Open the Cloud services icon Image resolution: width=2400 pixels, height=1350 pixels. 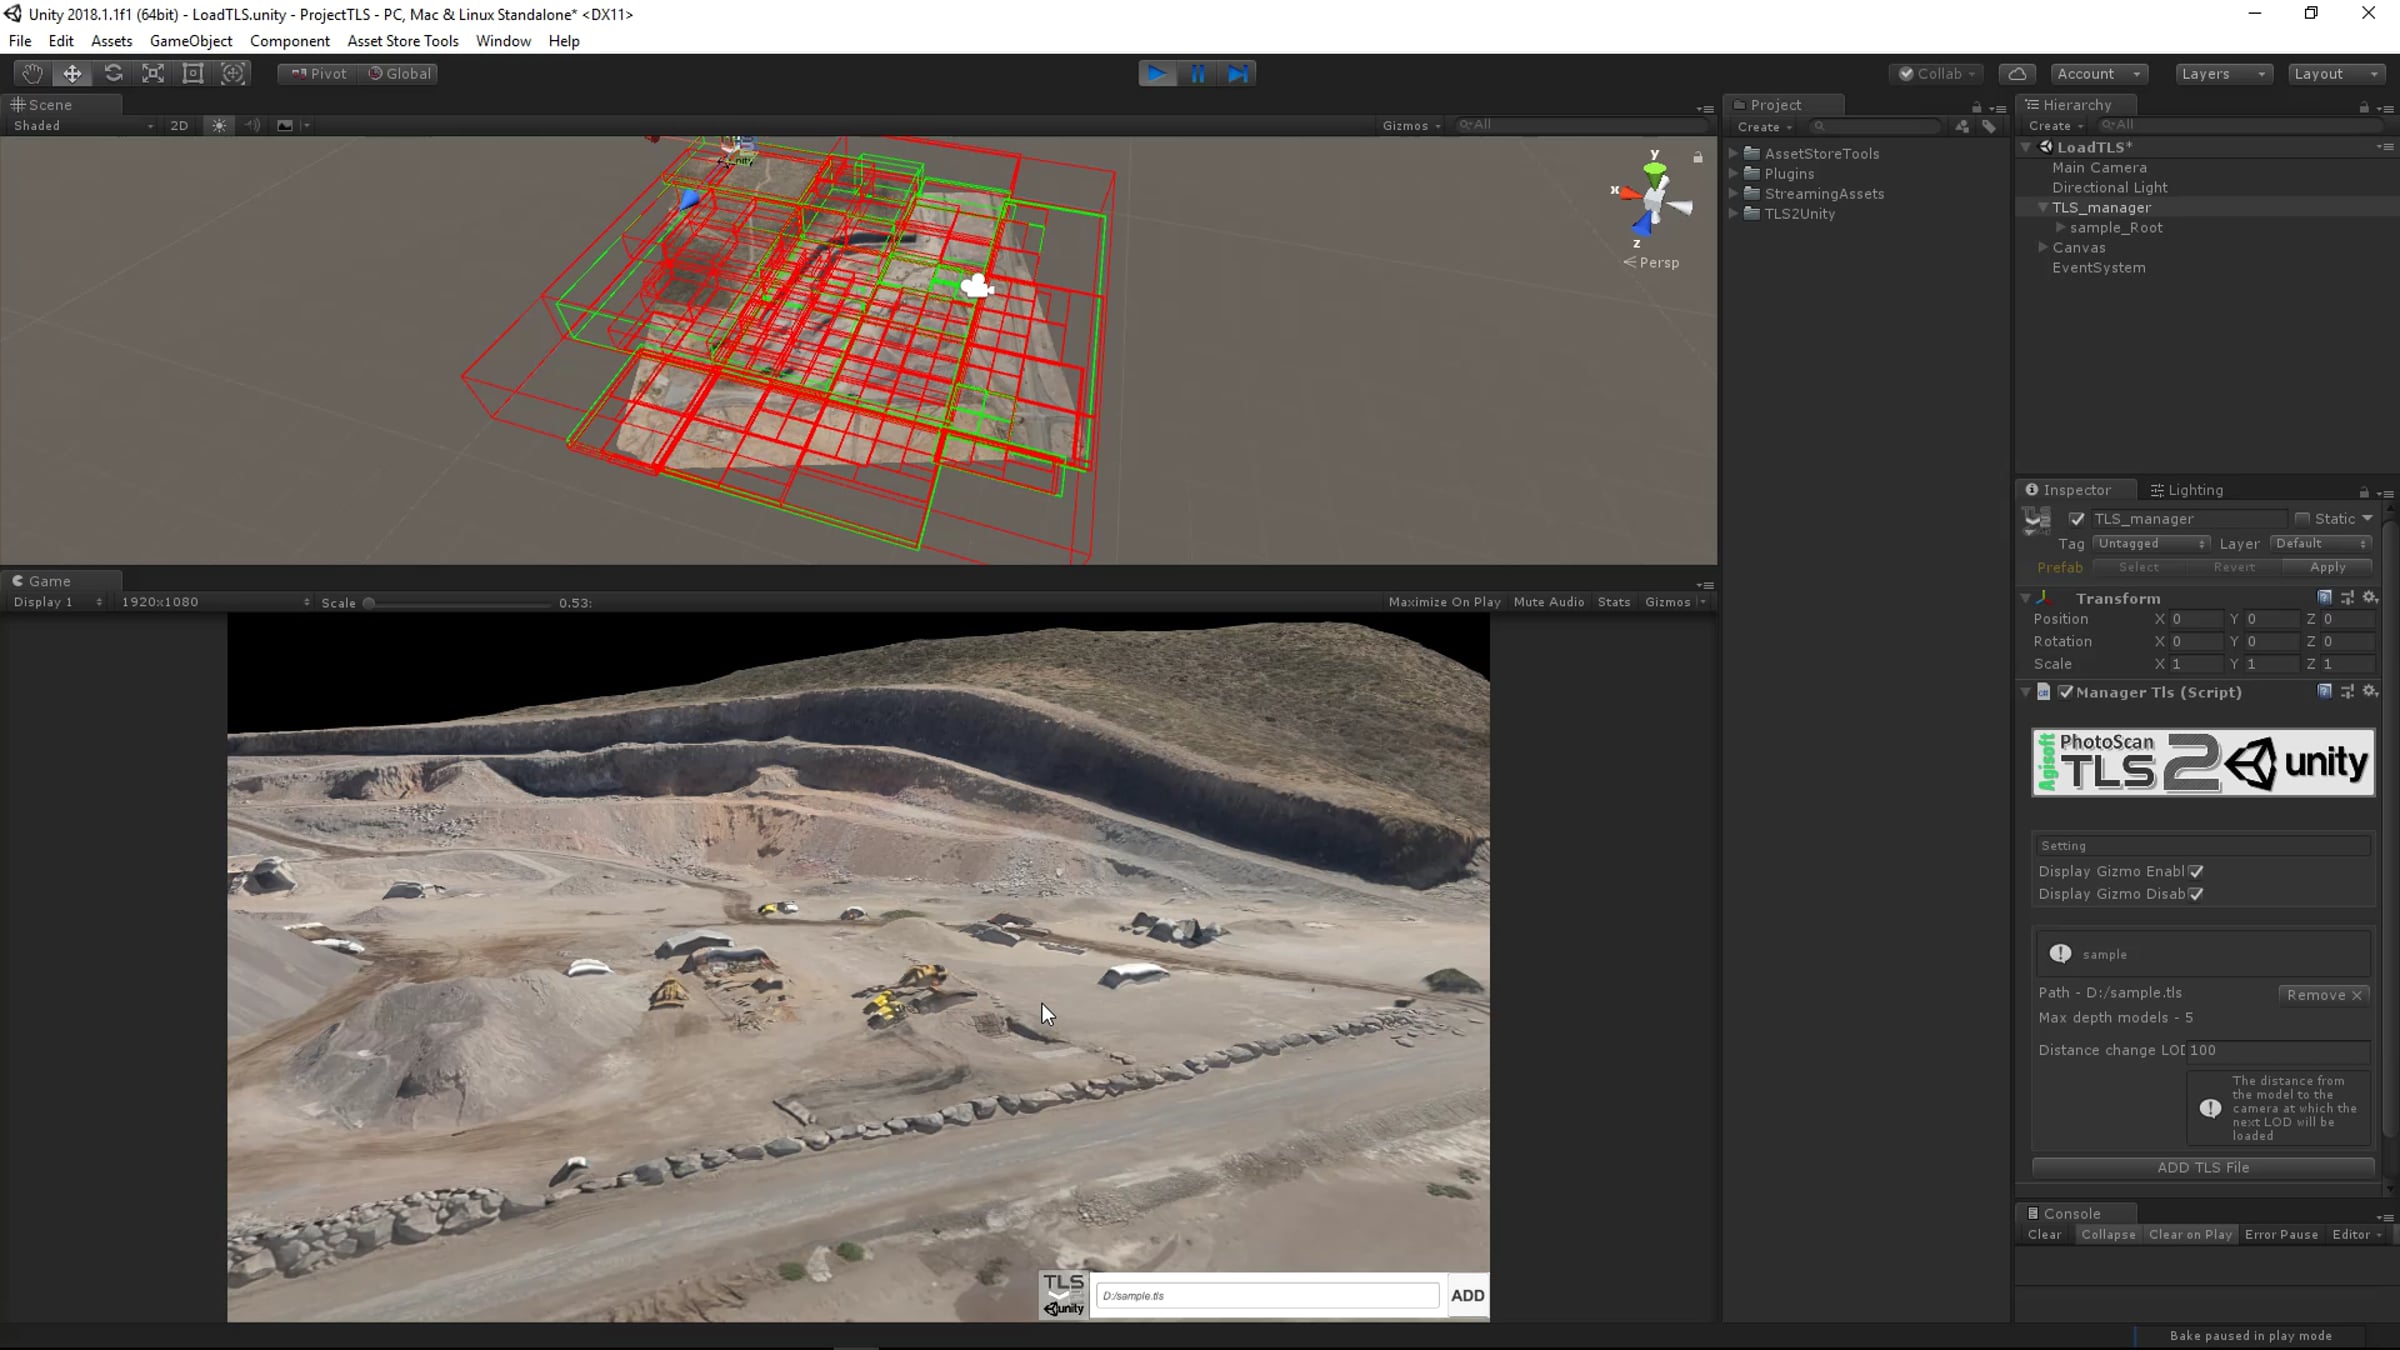(2017, 73)
